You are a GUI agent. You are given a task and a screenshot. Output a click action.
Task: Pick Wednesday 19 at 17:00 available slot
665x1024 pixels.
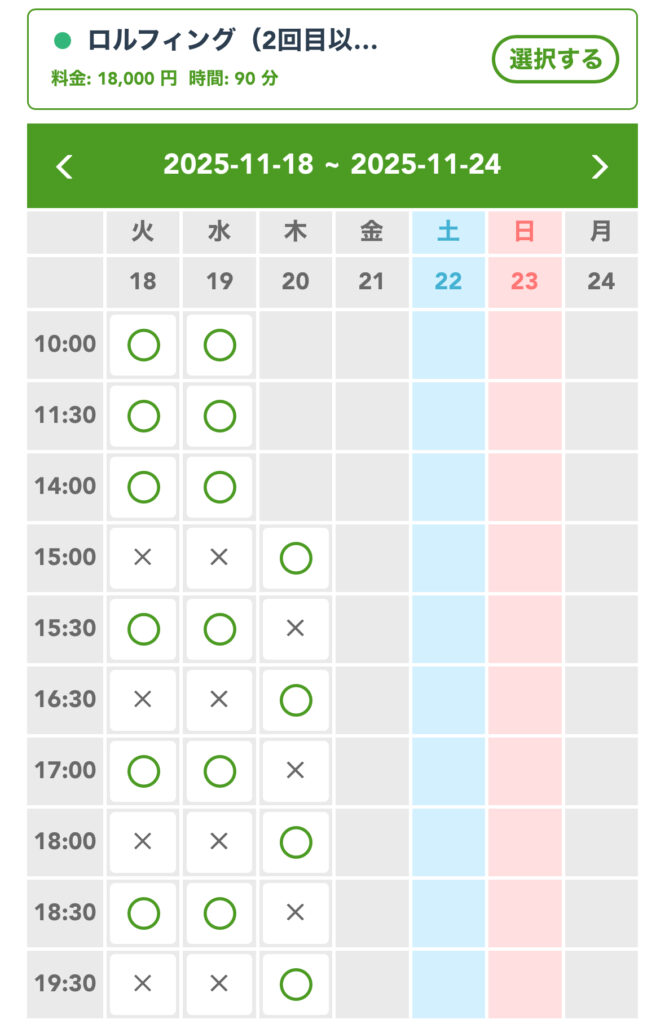[x=219, y=771]
